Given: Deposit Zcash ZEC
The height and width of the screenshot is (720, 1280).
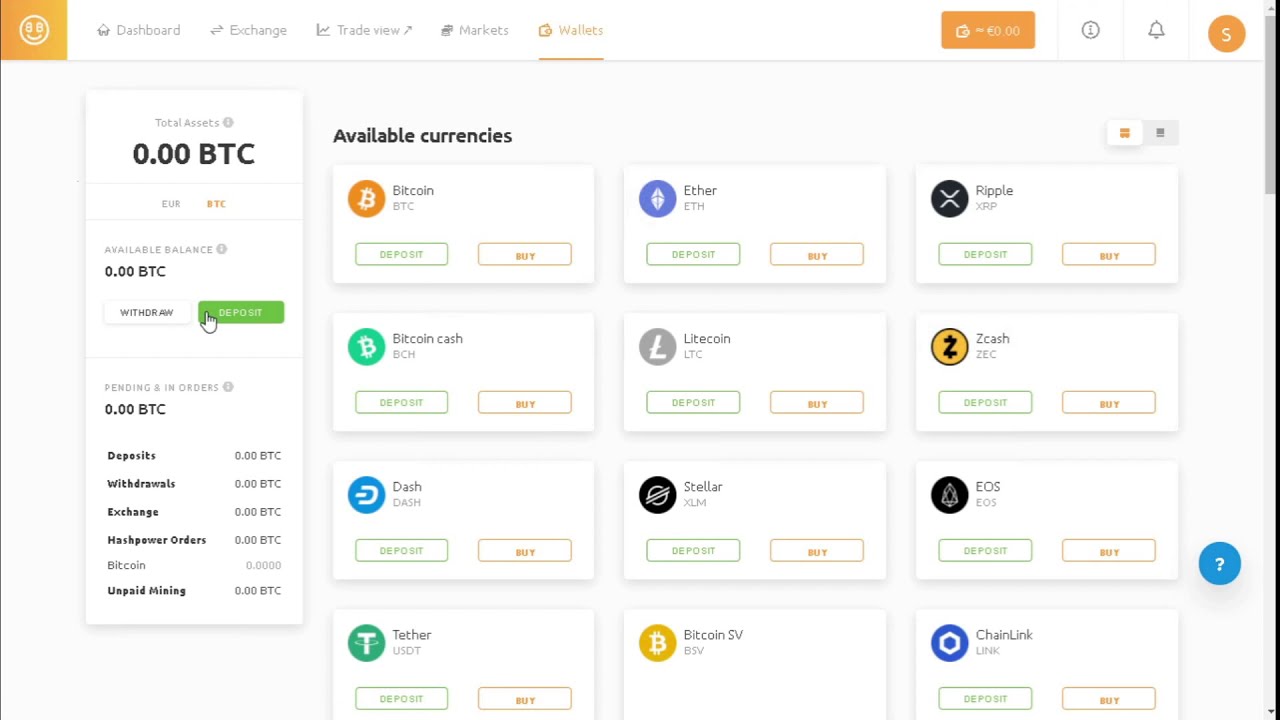Looking at the screenshot, I should [x=985, y=402].
